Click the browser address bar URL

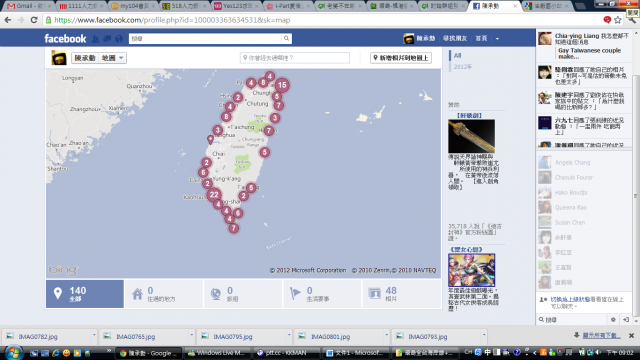pyautogui.click(x=172, y=20)
